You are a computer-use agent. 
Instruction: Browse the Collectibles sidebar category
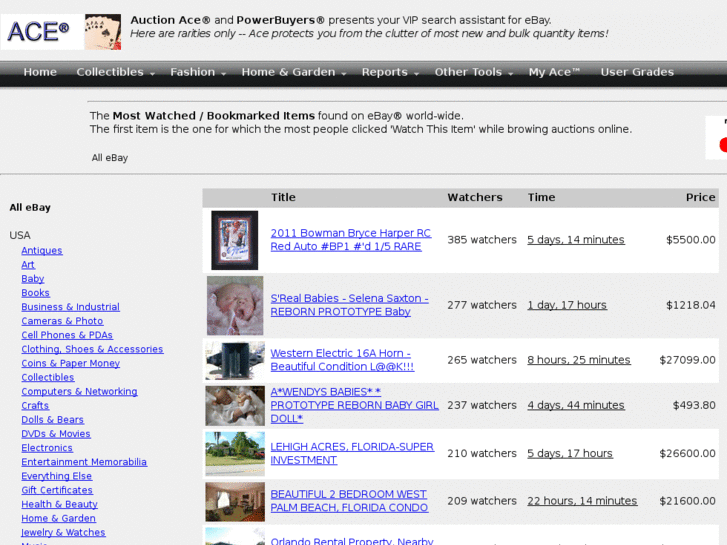point(48,378)
